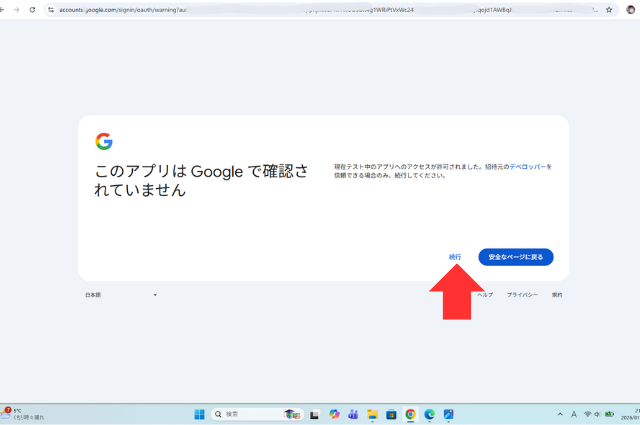The height and width of the screenshot is (425, 640).
Task: Show hidden system tray icons chevron
Action: click(x=559, y=414)
